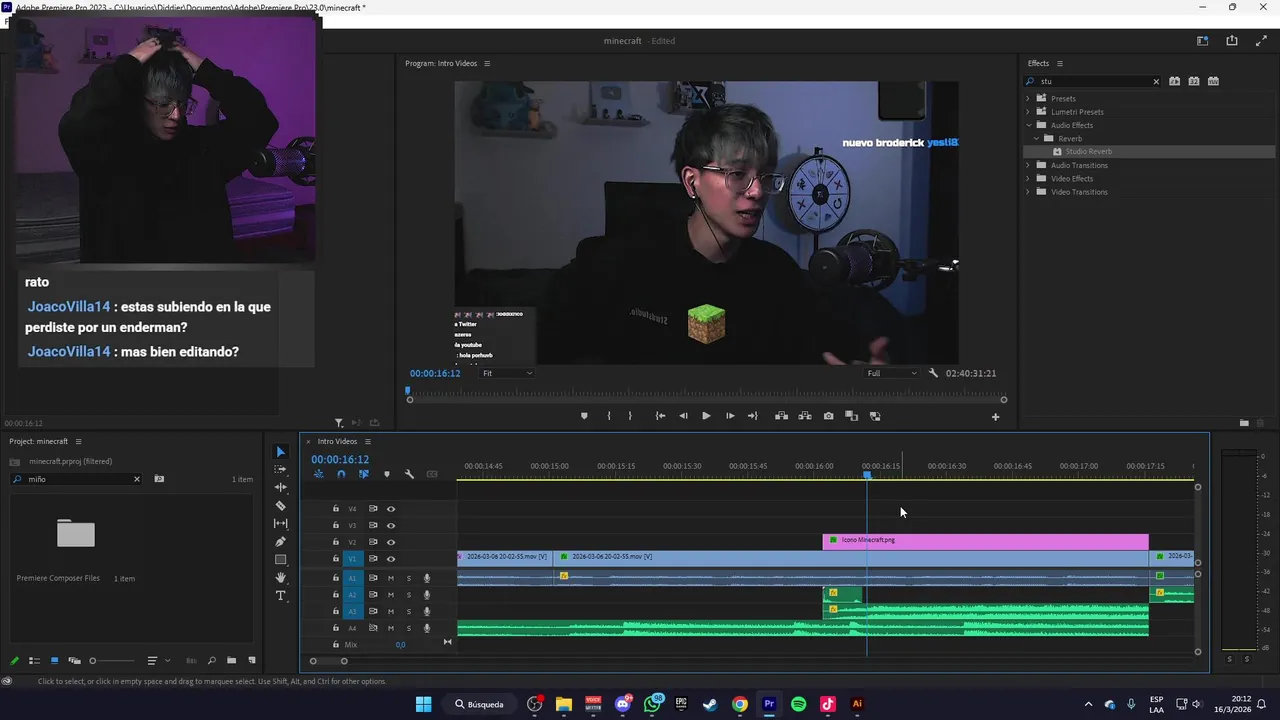
Task: Click the Lift button in Program monitor
Action: point(781,416)
